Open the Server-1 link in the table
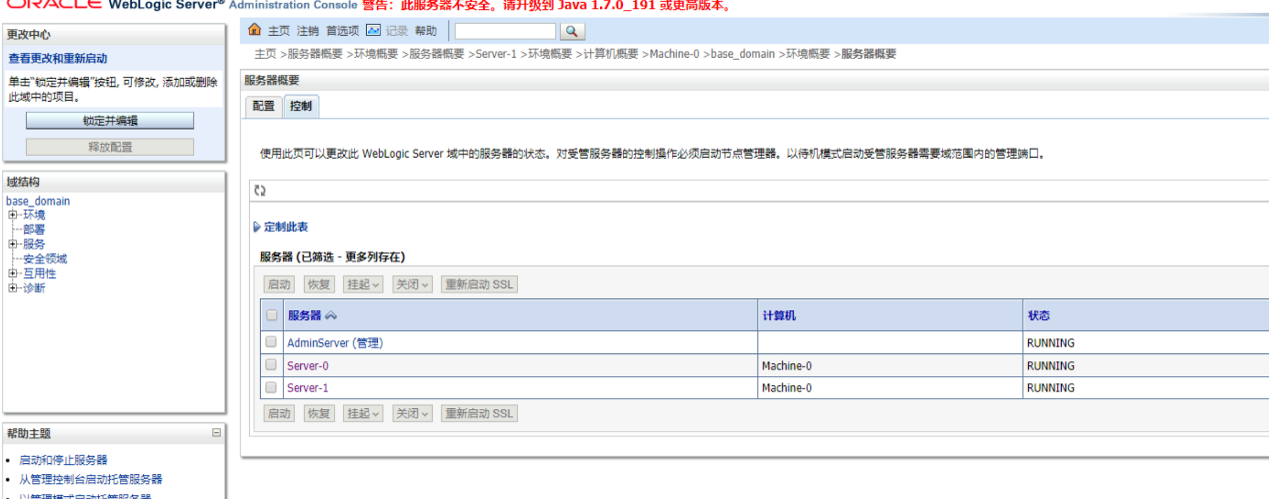Viewport: 1274px width, 504px height. point(308,388)
